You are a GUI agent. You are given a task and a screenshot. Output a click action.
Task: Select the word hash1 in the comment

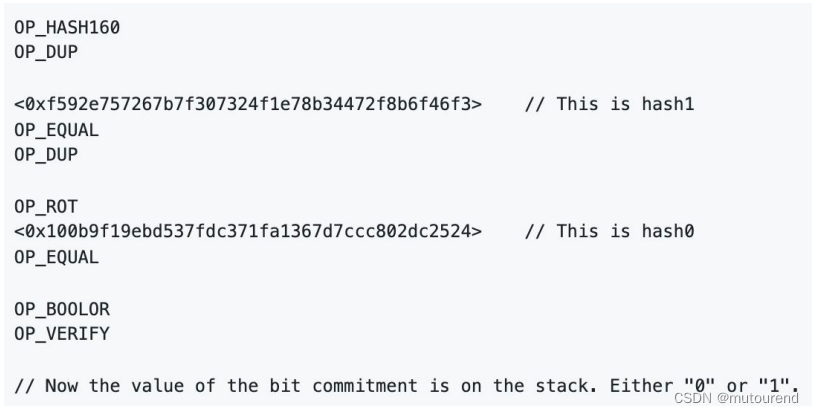pyautogui.click(x=668, y=104)
